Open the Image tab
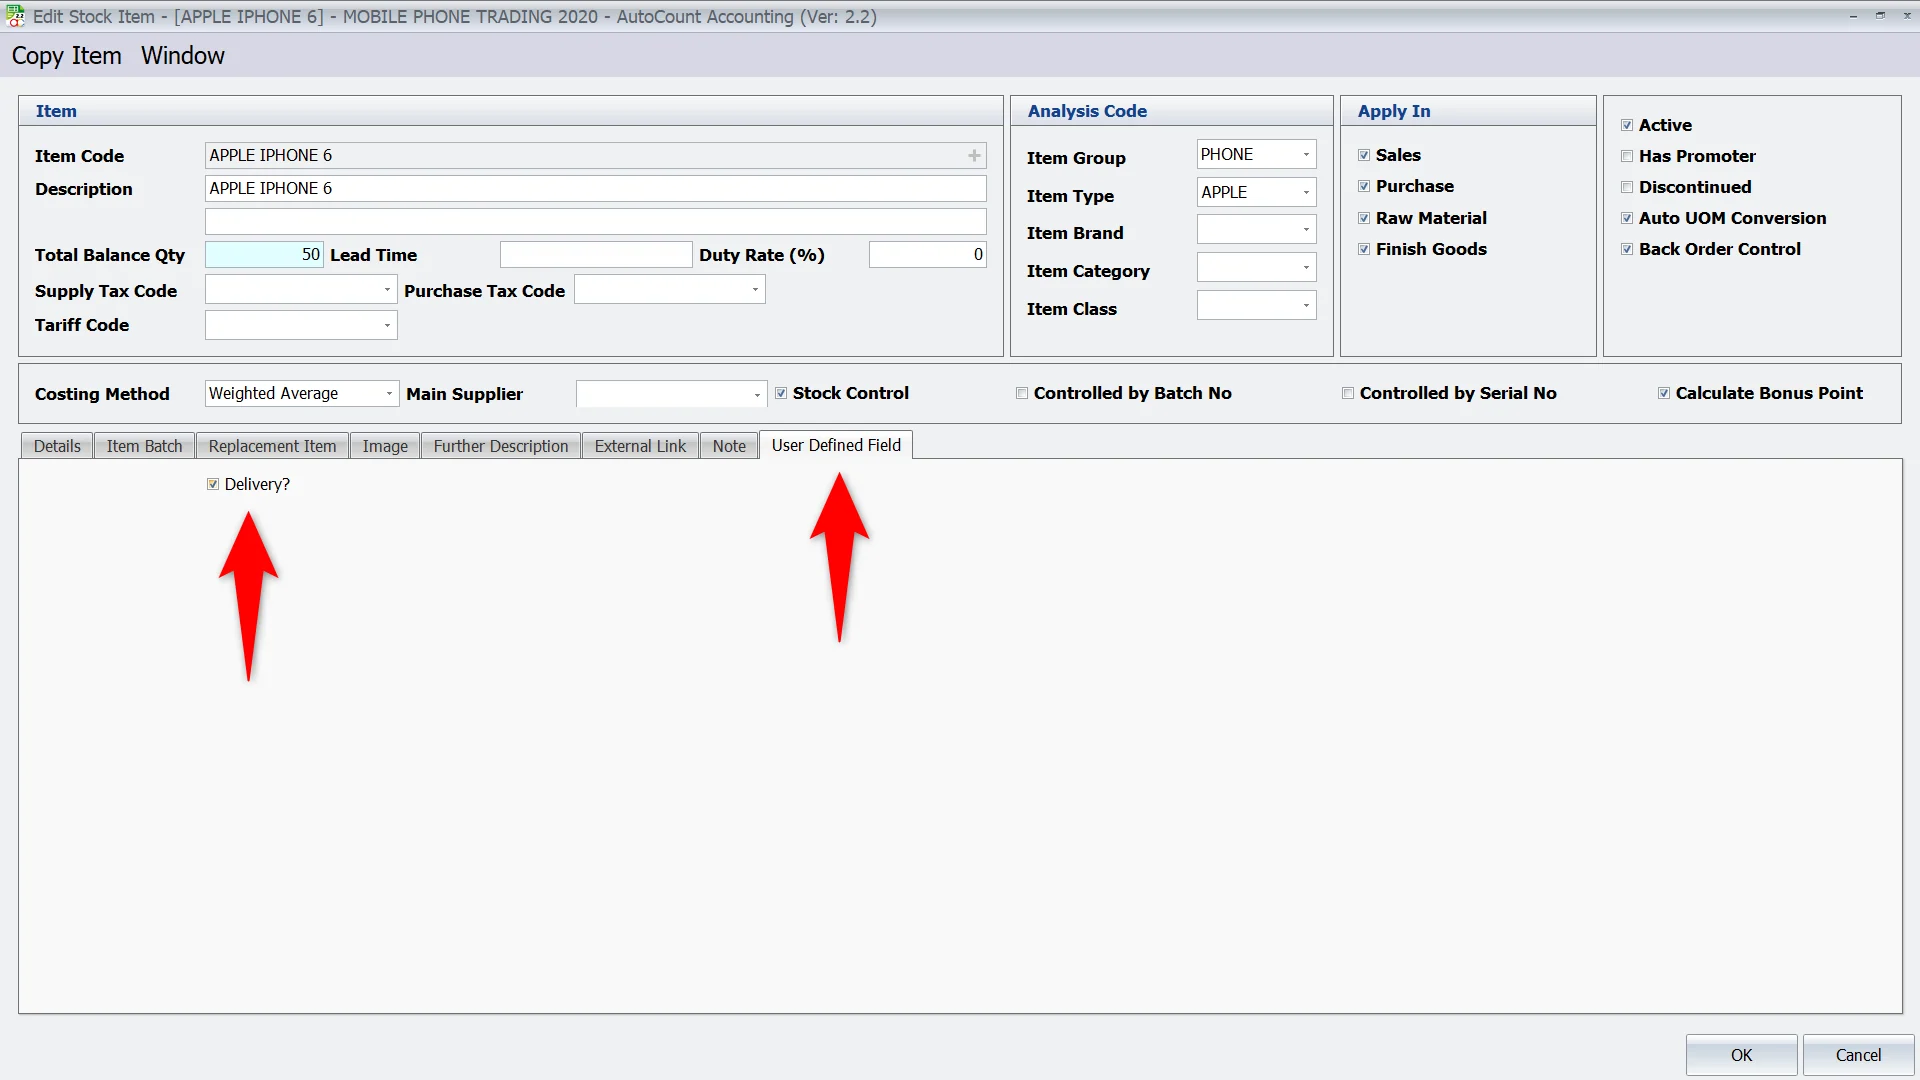 coord(385,446)
